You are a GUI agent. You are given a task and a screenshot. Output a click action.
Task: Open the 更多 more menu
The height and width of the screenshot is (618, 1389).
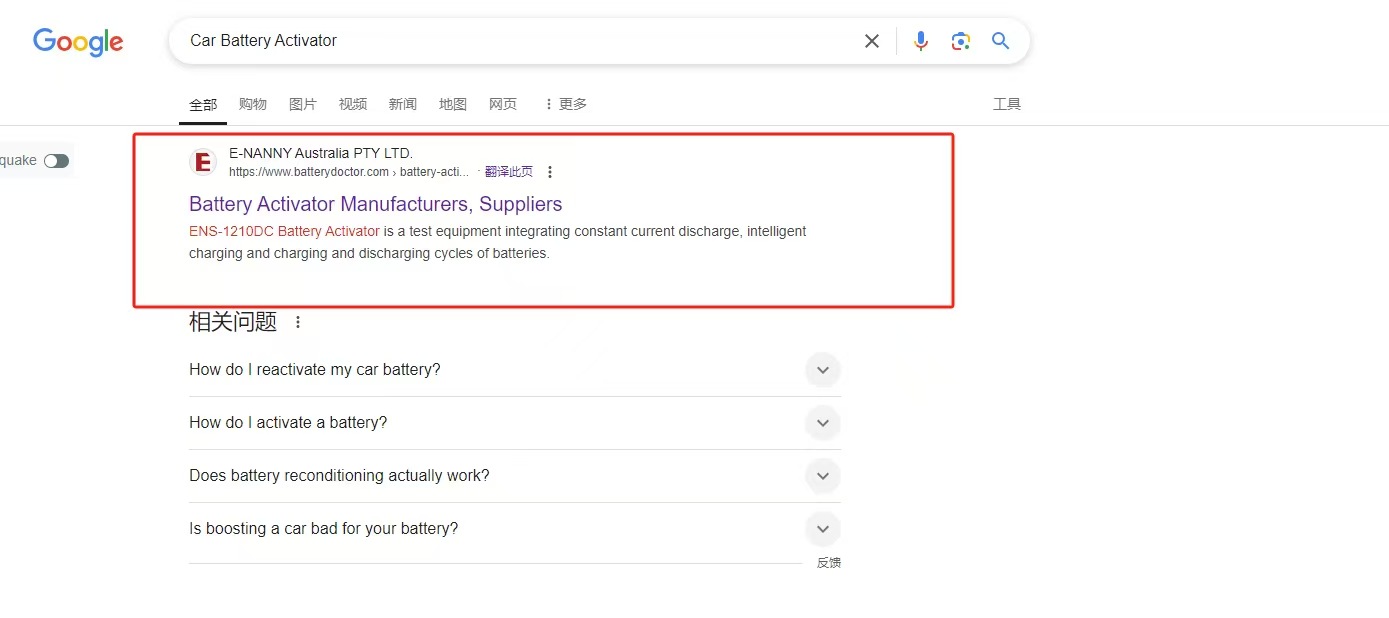(x=565, y=104)
